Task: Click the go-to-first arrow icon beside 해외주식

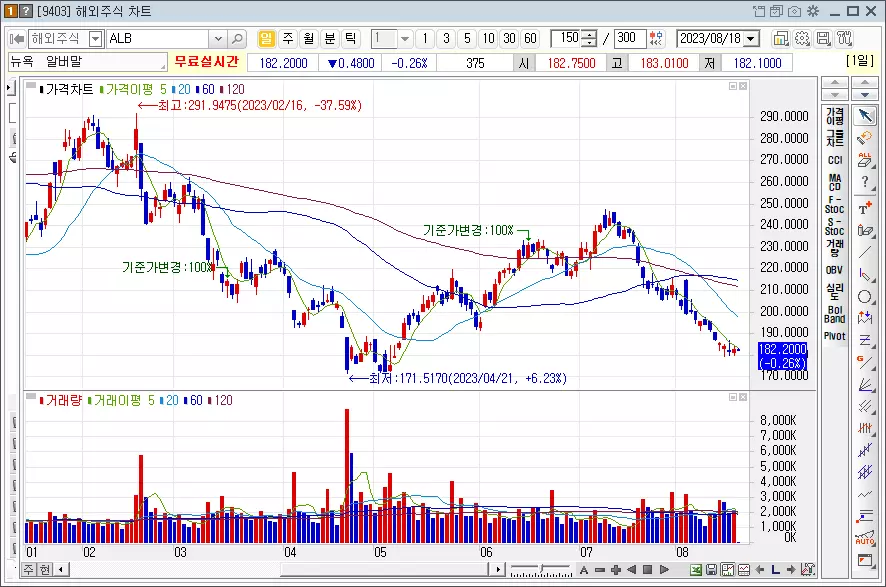Action: coord(18,39)
